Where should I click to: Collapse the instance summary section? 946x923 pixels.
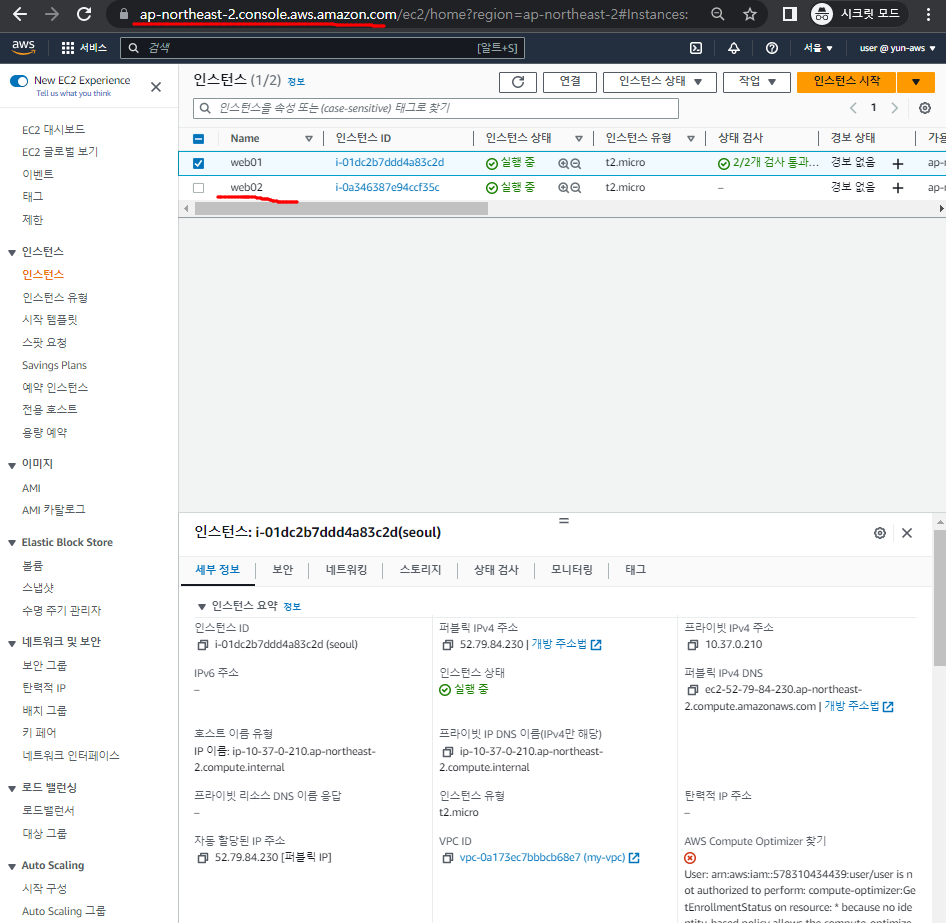point(202,606)
